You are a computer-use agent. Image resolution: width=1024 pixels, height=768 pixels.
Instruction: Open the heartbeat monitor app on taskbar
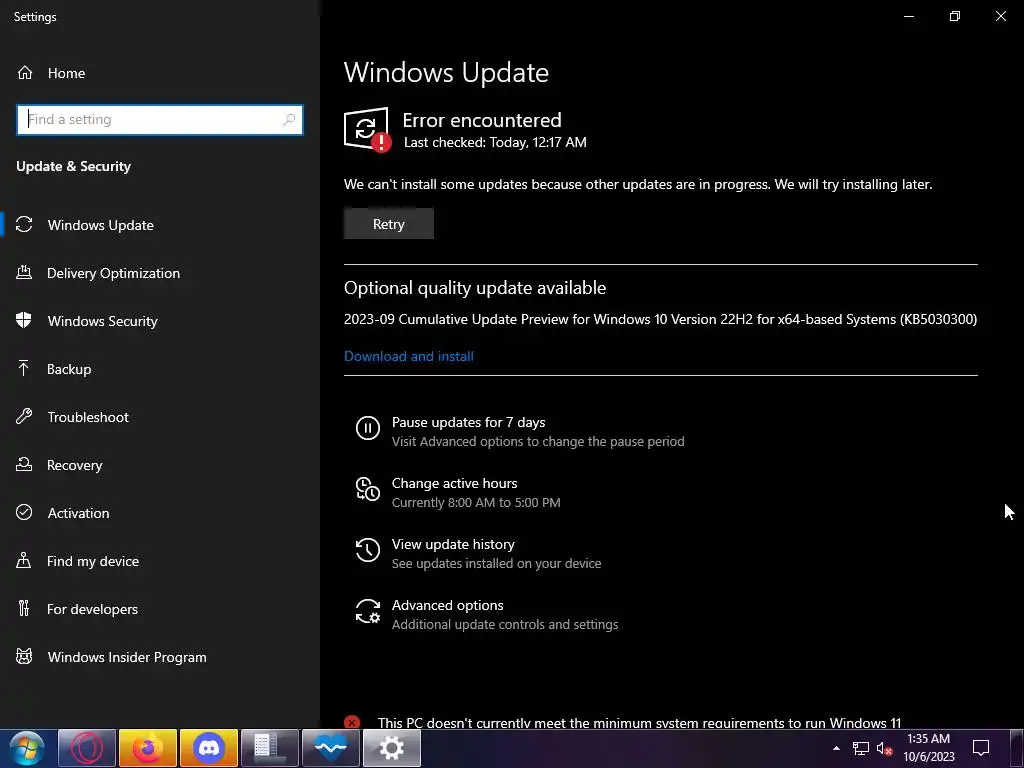coord(331,748)
